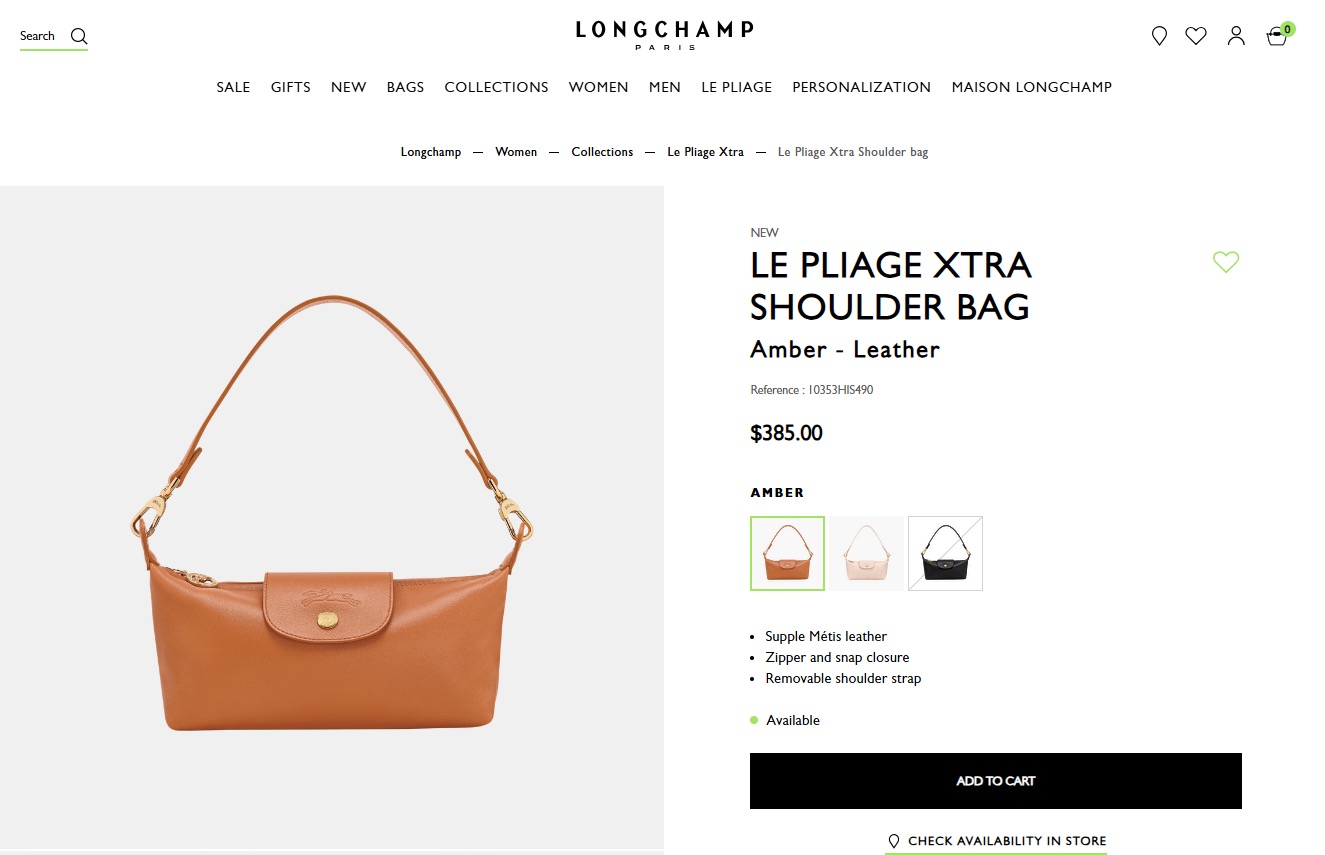Select the black bag swatch

(x=945, y=553)
